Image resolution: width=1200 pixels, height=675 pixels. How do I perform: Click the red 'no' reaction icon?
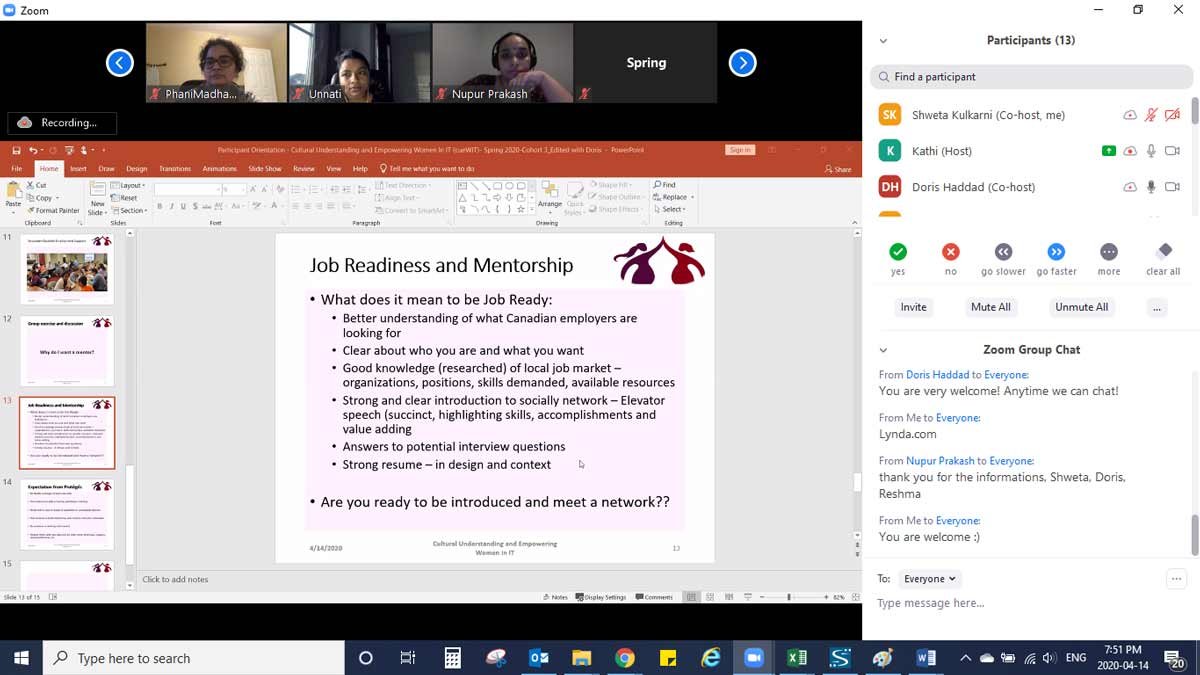[x=951, y=252]
